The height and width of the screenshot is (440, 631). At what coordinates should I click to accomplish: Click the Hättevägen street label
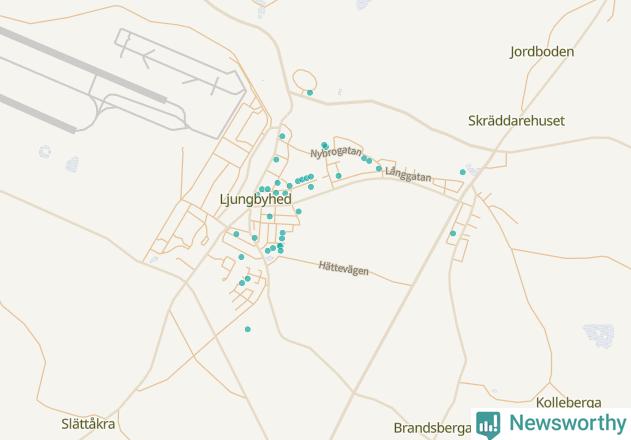click(343, 268)
